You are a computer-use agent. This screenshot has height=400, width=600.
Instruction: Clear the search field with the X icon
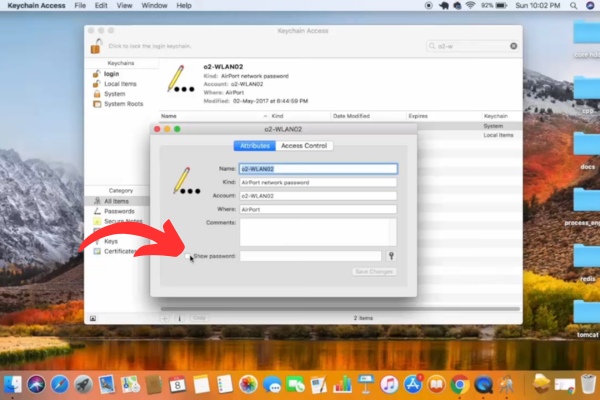point(514,46)
